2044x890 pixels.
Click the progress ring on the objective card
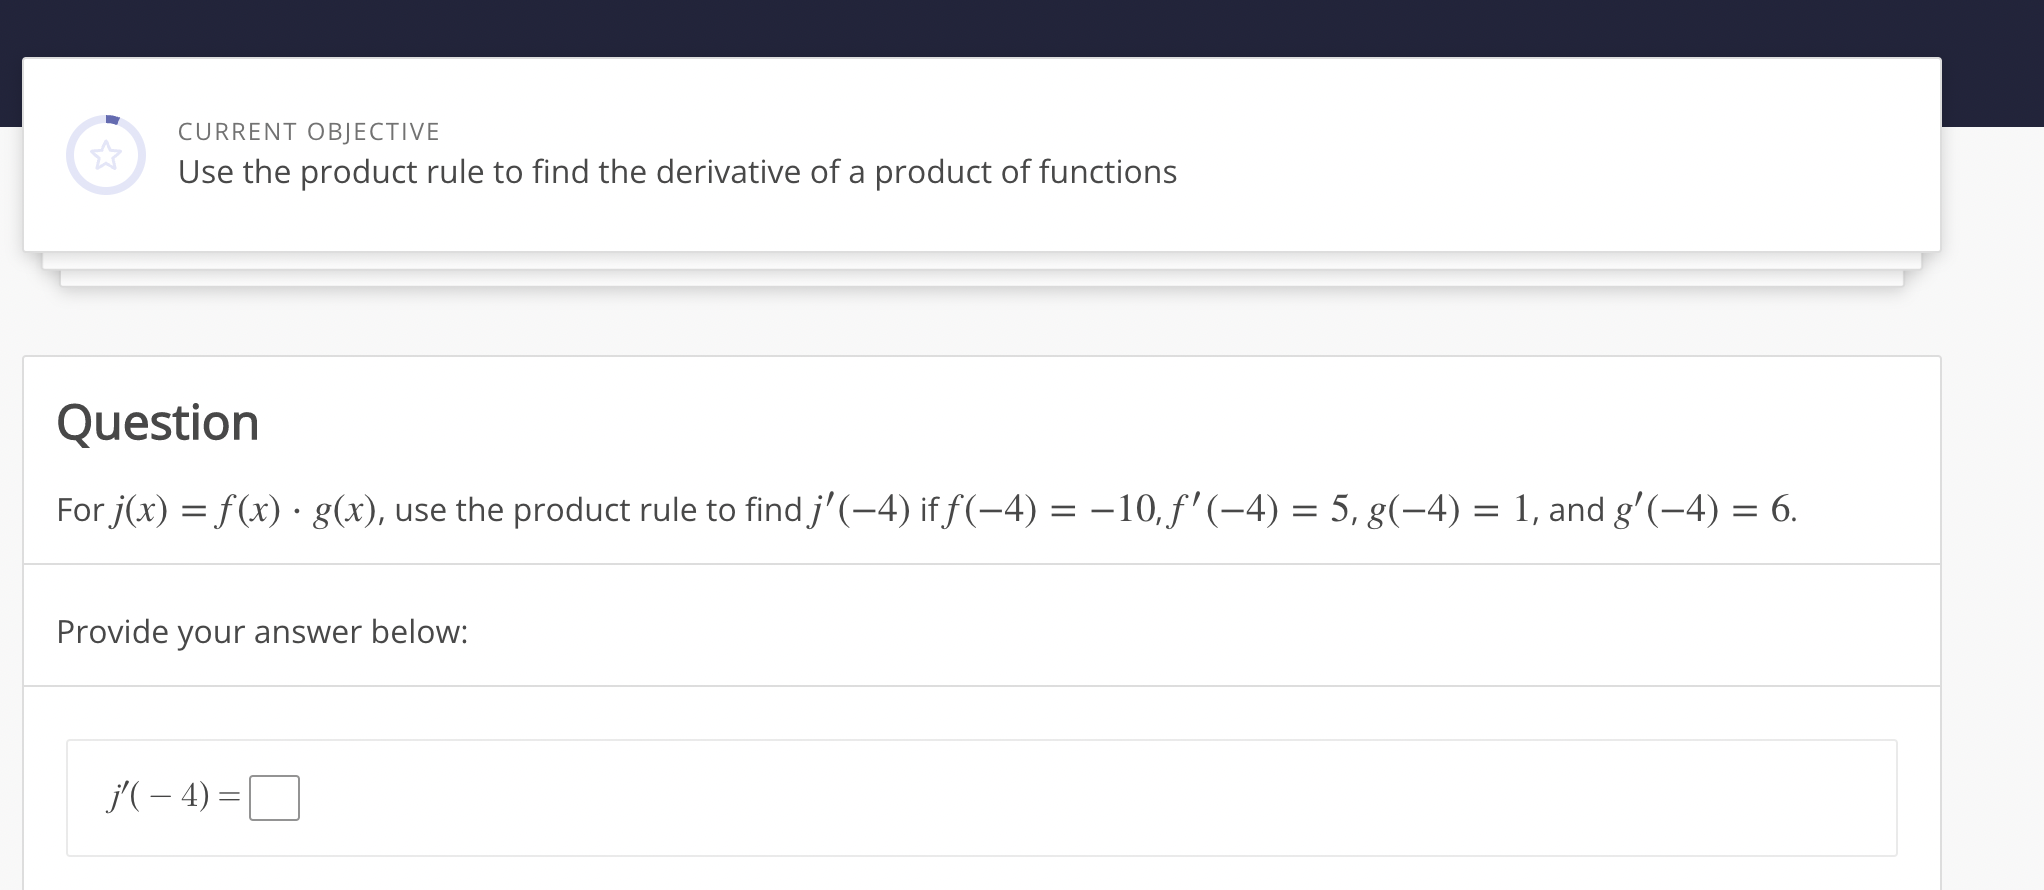[x=106, y=154]
